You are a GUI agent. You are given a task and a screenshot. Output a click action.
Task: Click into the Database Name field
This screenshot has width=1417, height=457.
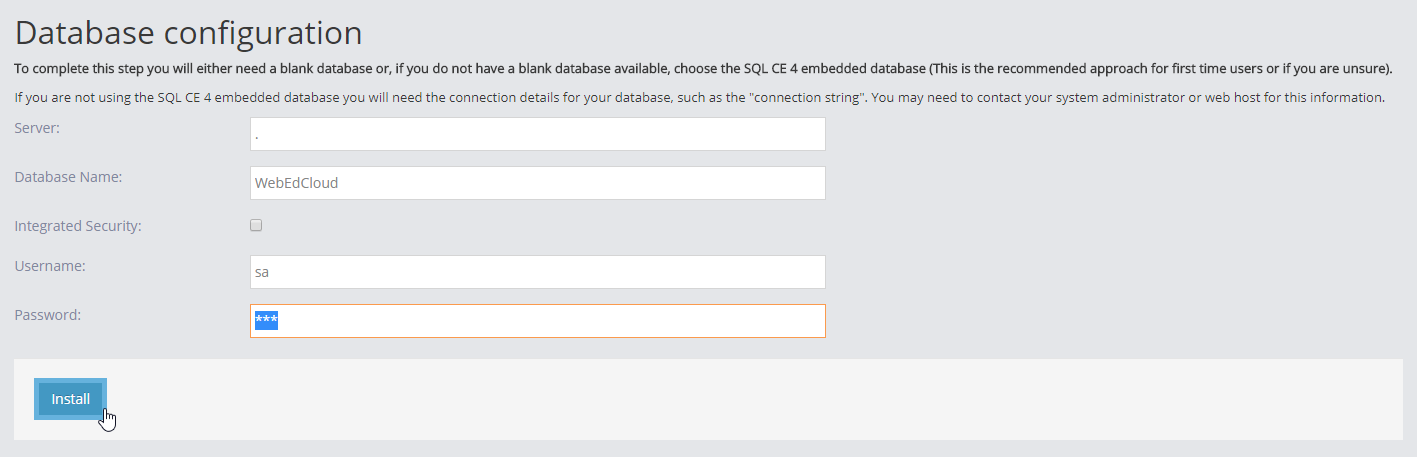tap(537, 183)
